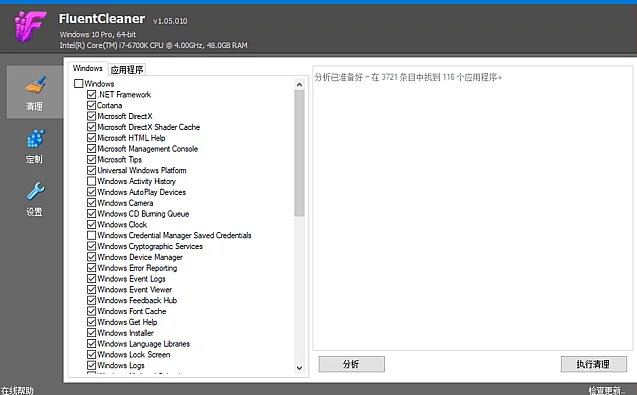The width and height of the screenshot is (637, 395).
Task: Open the 定制 customize section icon
Action: point(35,139)
